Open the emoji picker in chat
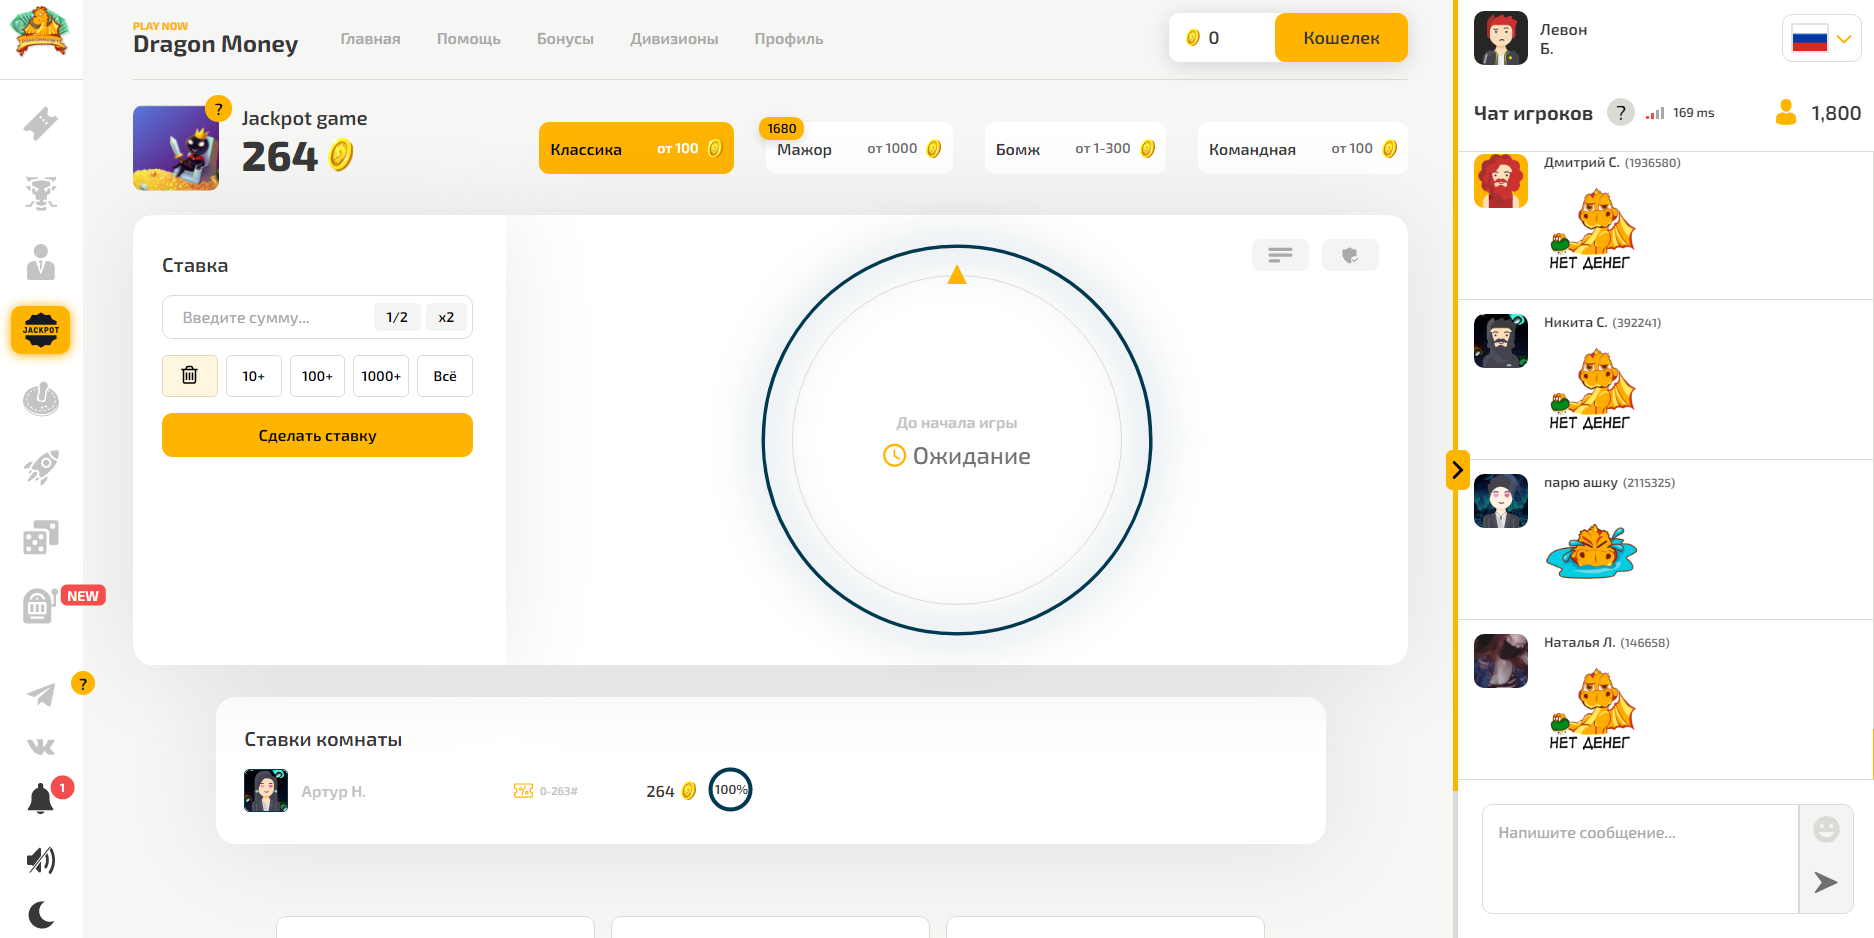The width and height of the screenshot is (1874, 938). pyautogui.click(x=1826, y=829)
